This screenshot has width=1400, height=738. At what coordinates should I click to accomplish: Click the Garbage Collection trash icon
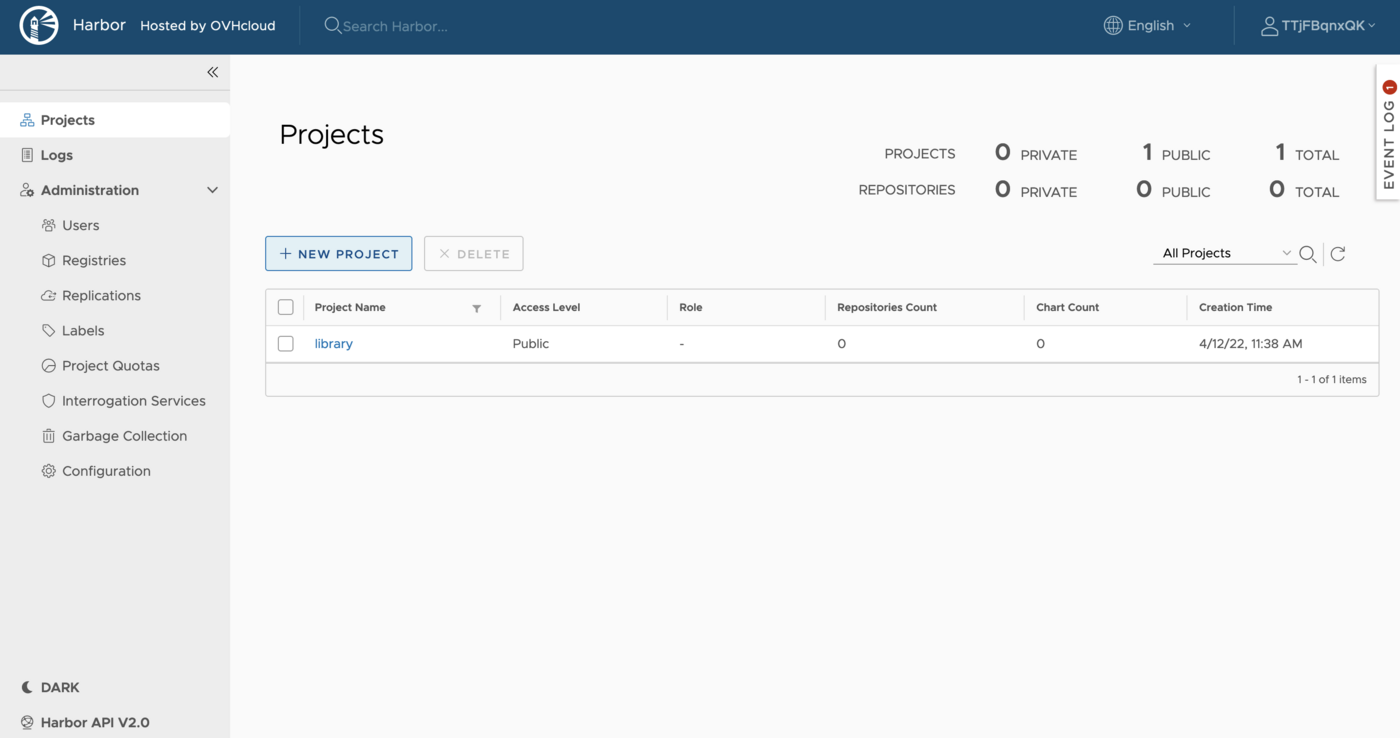pyautogui.click(x=48, y=435)
